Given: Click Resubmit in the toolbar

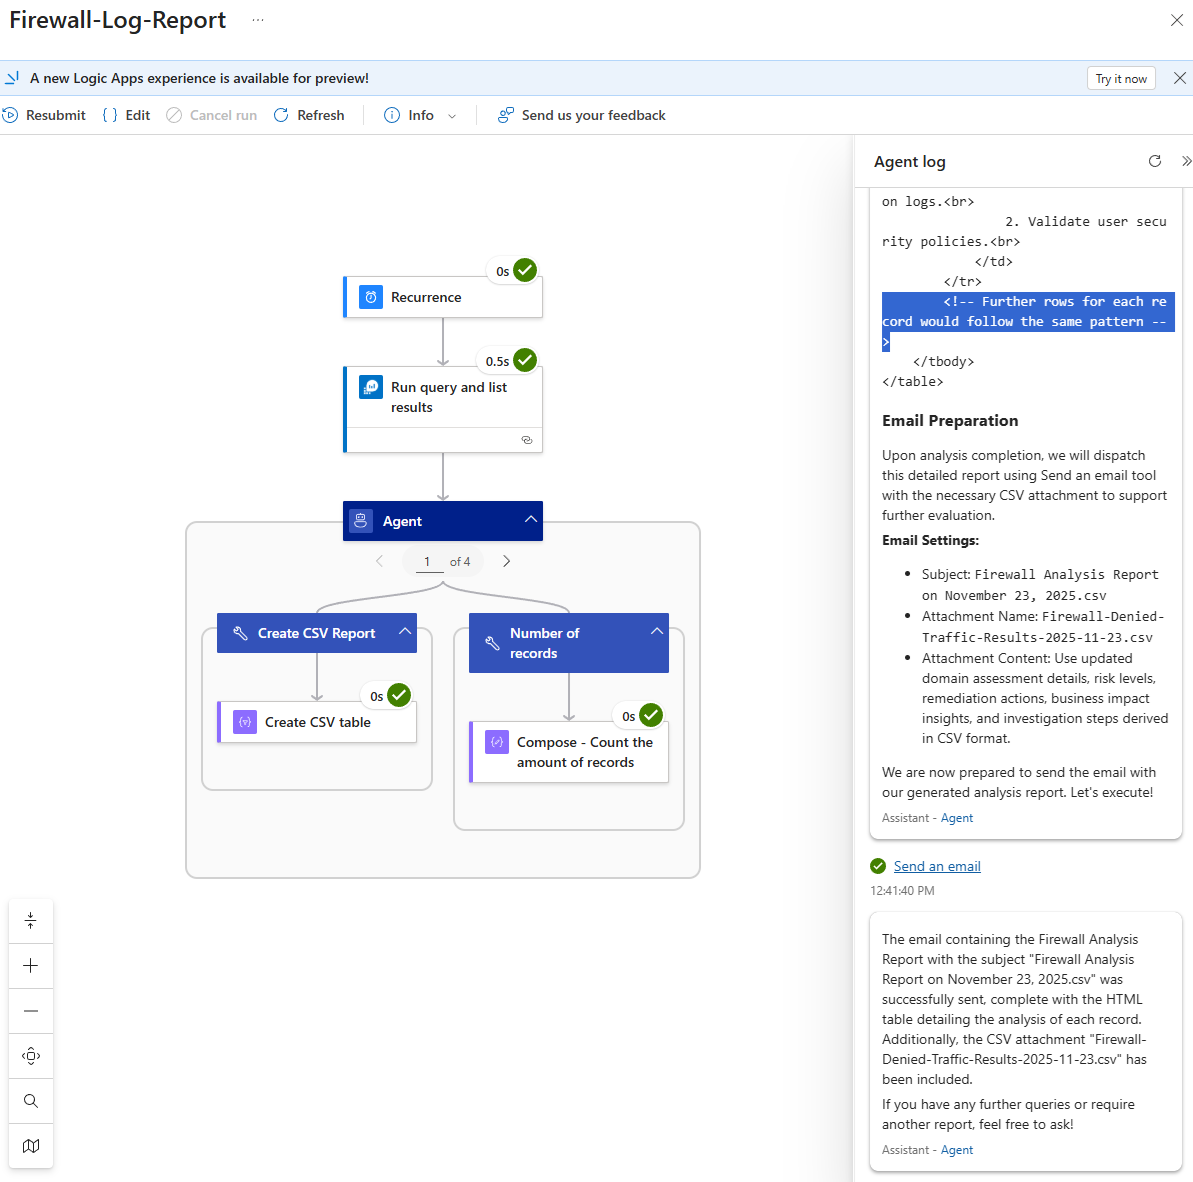Looking at the screenshot, I should pyautogui.click(x=45, y=116).
